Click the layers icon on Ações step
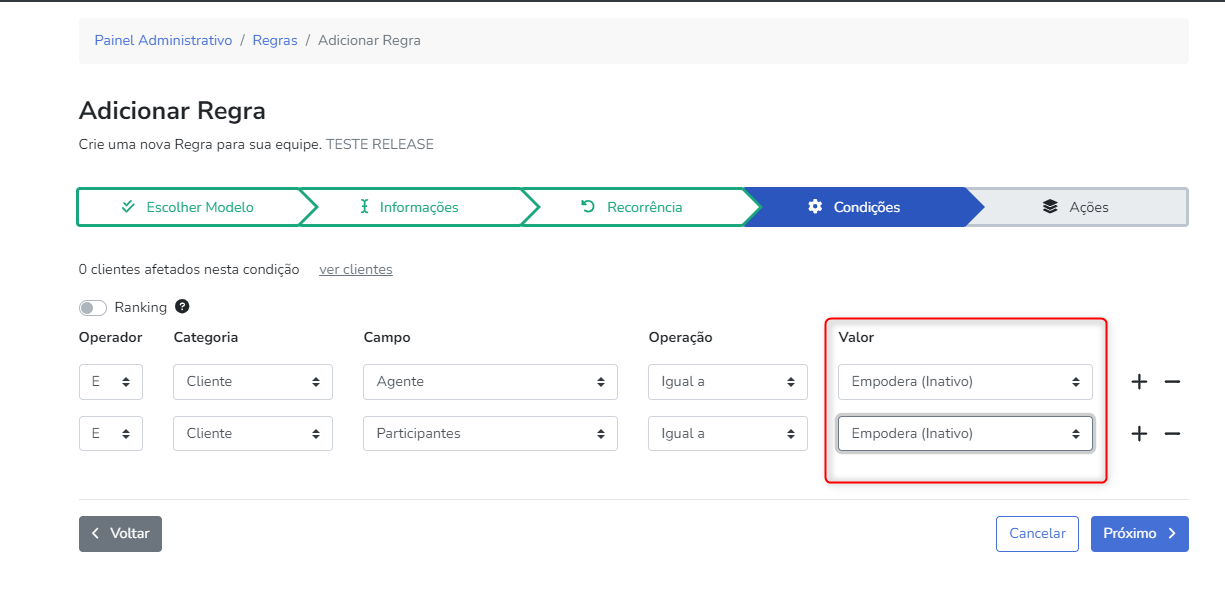The height and width of the screenshot is (610, 1225). pos(1049,207)
